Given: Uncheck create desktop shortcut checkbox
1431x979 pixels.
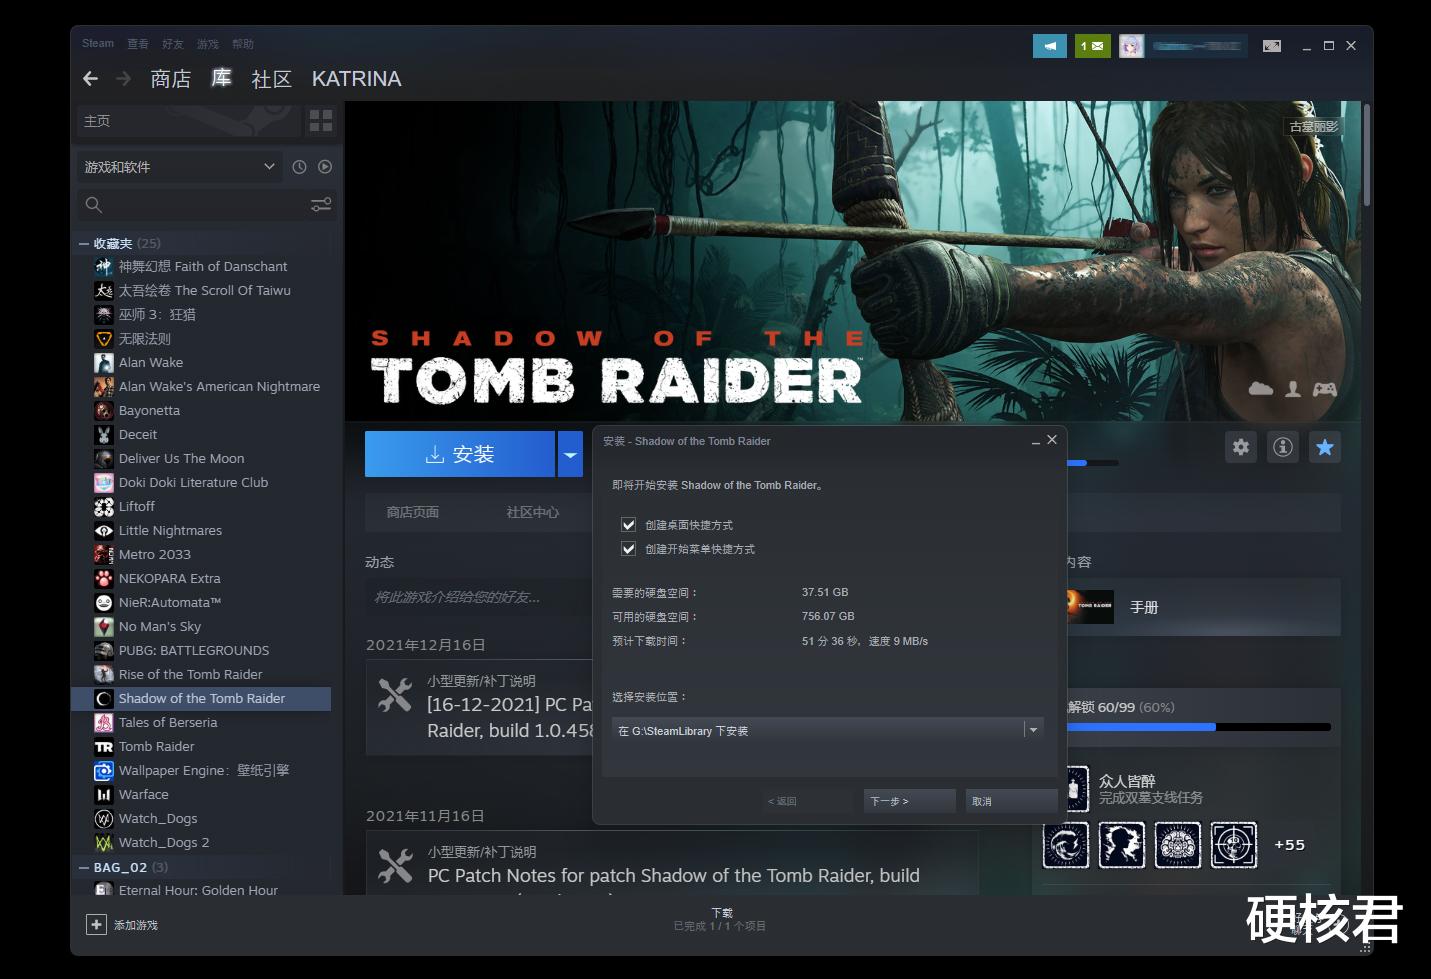Looking at the screenshot, I should click(629, 525).
